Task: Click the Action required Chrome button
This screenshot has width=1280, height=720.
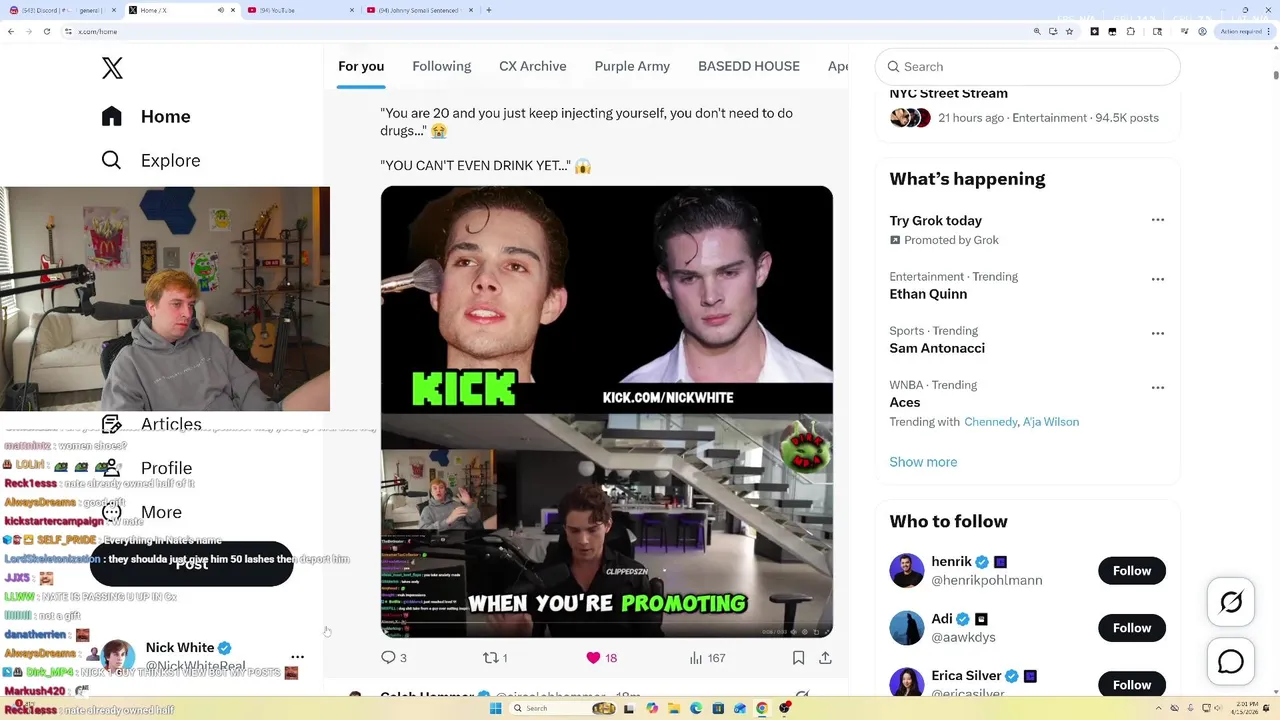Action: point(1243,31)
